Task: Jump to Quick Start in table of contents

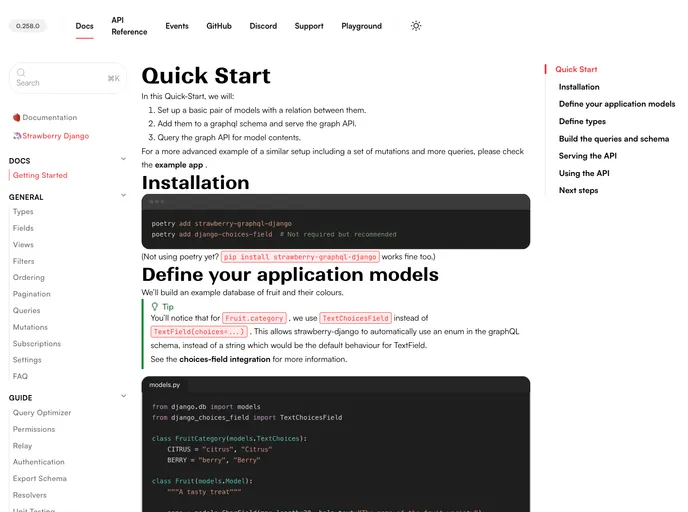Action: click(x=576, y=69)
